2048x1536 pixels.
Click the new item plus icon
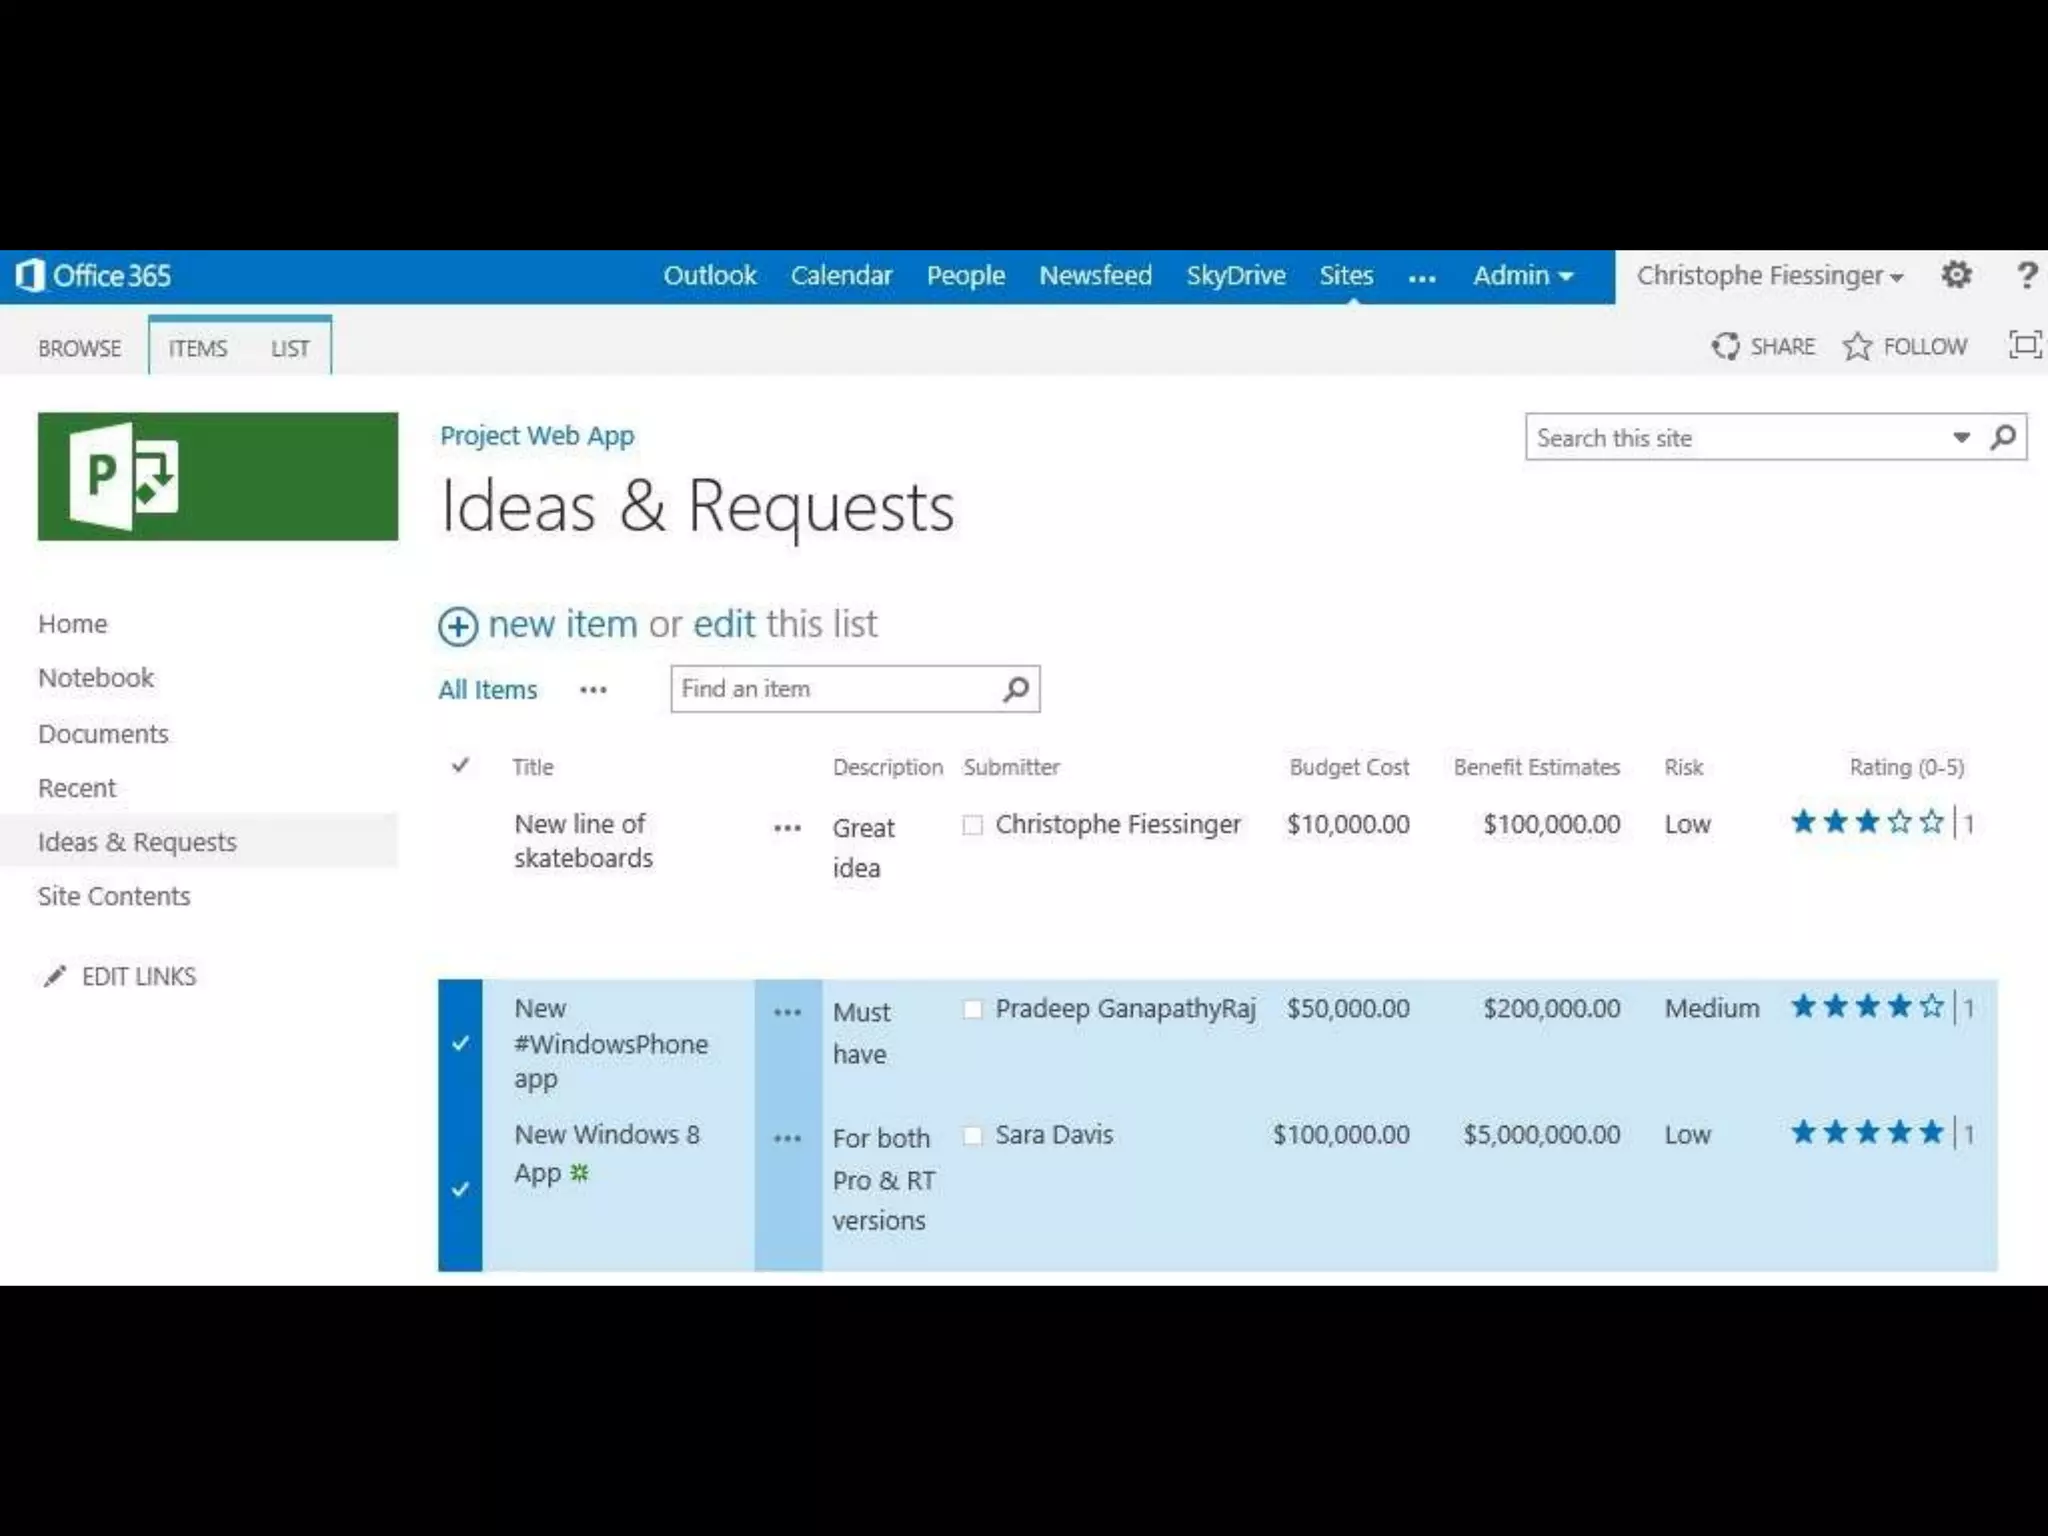[x=458, y=626]
